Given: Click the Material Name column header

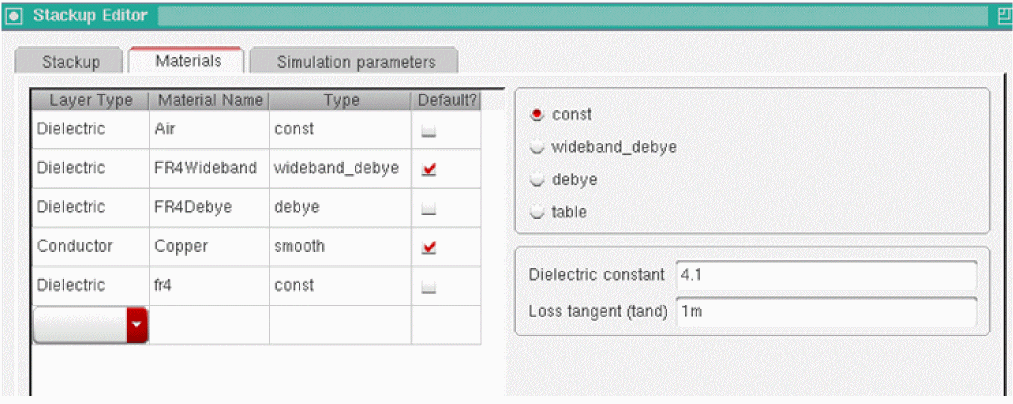Looking at the screenshot, I should click(x=210, y=100).
